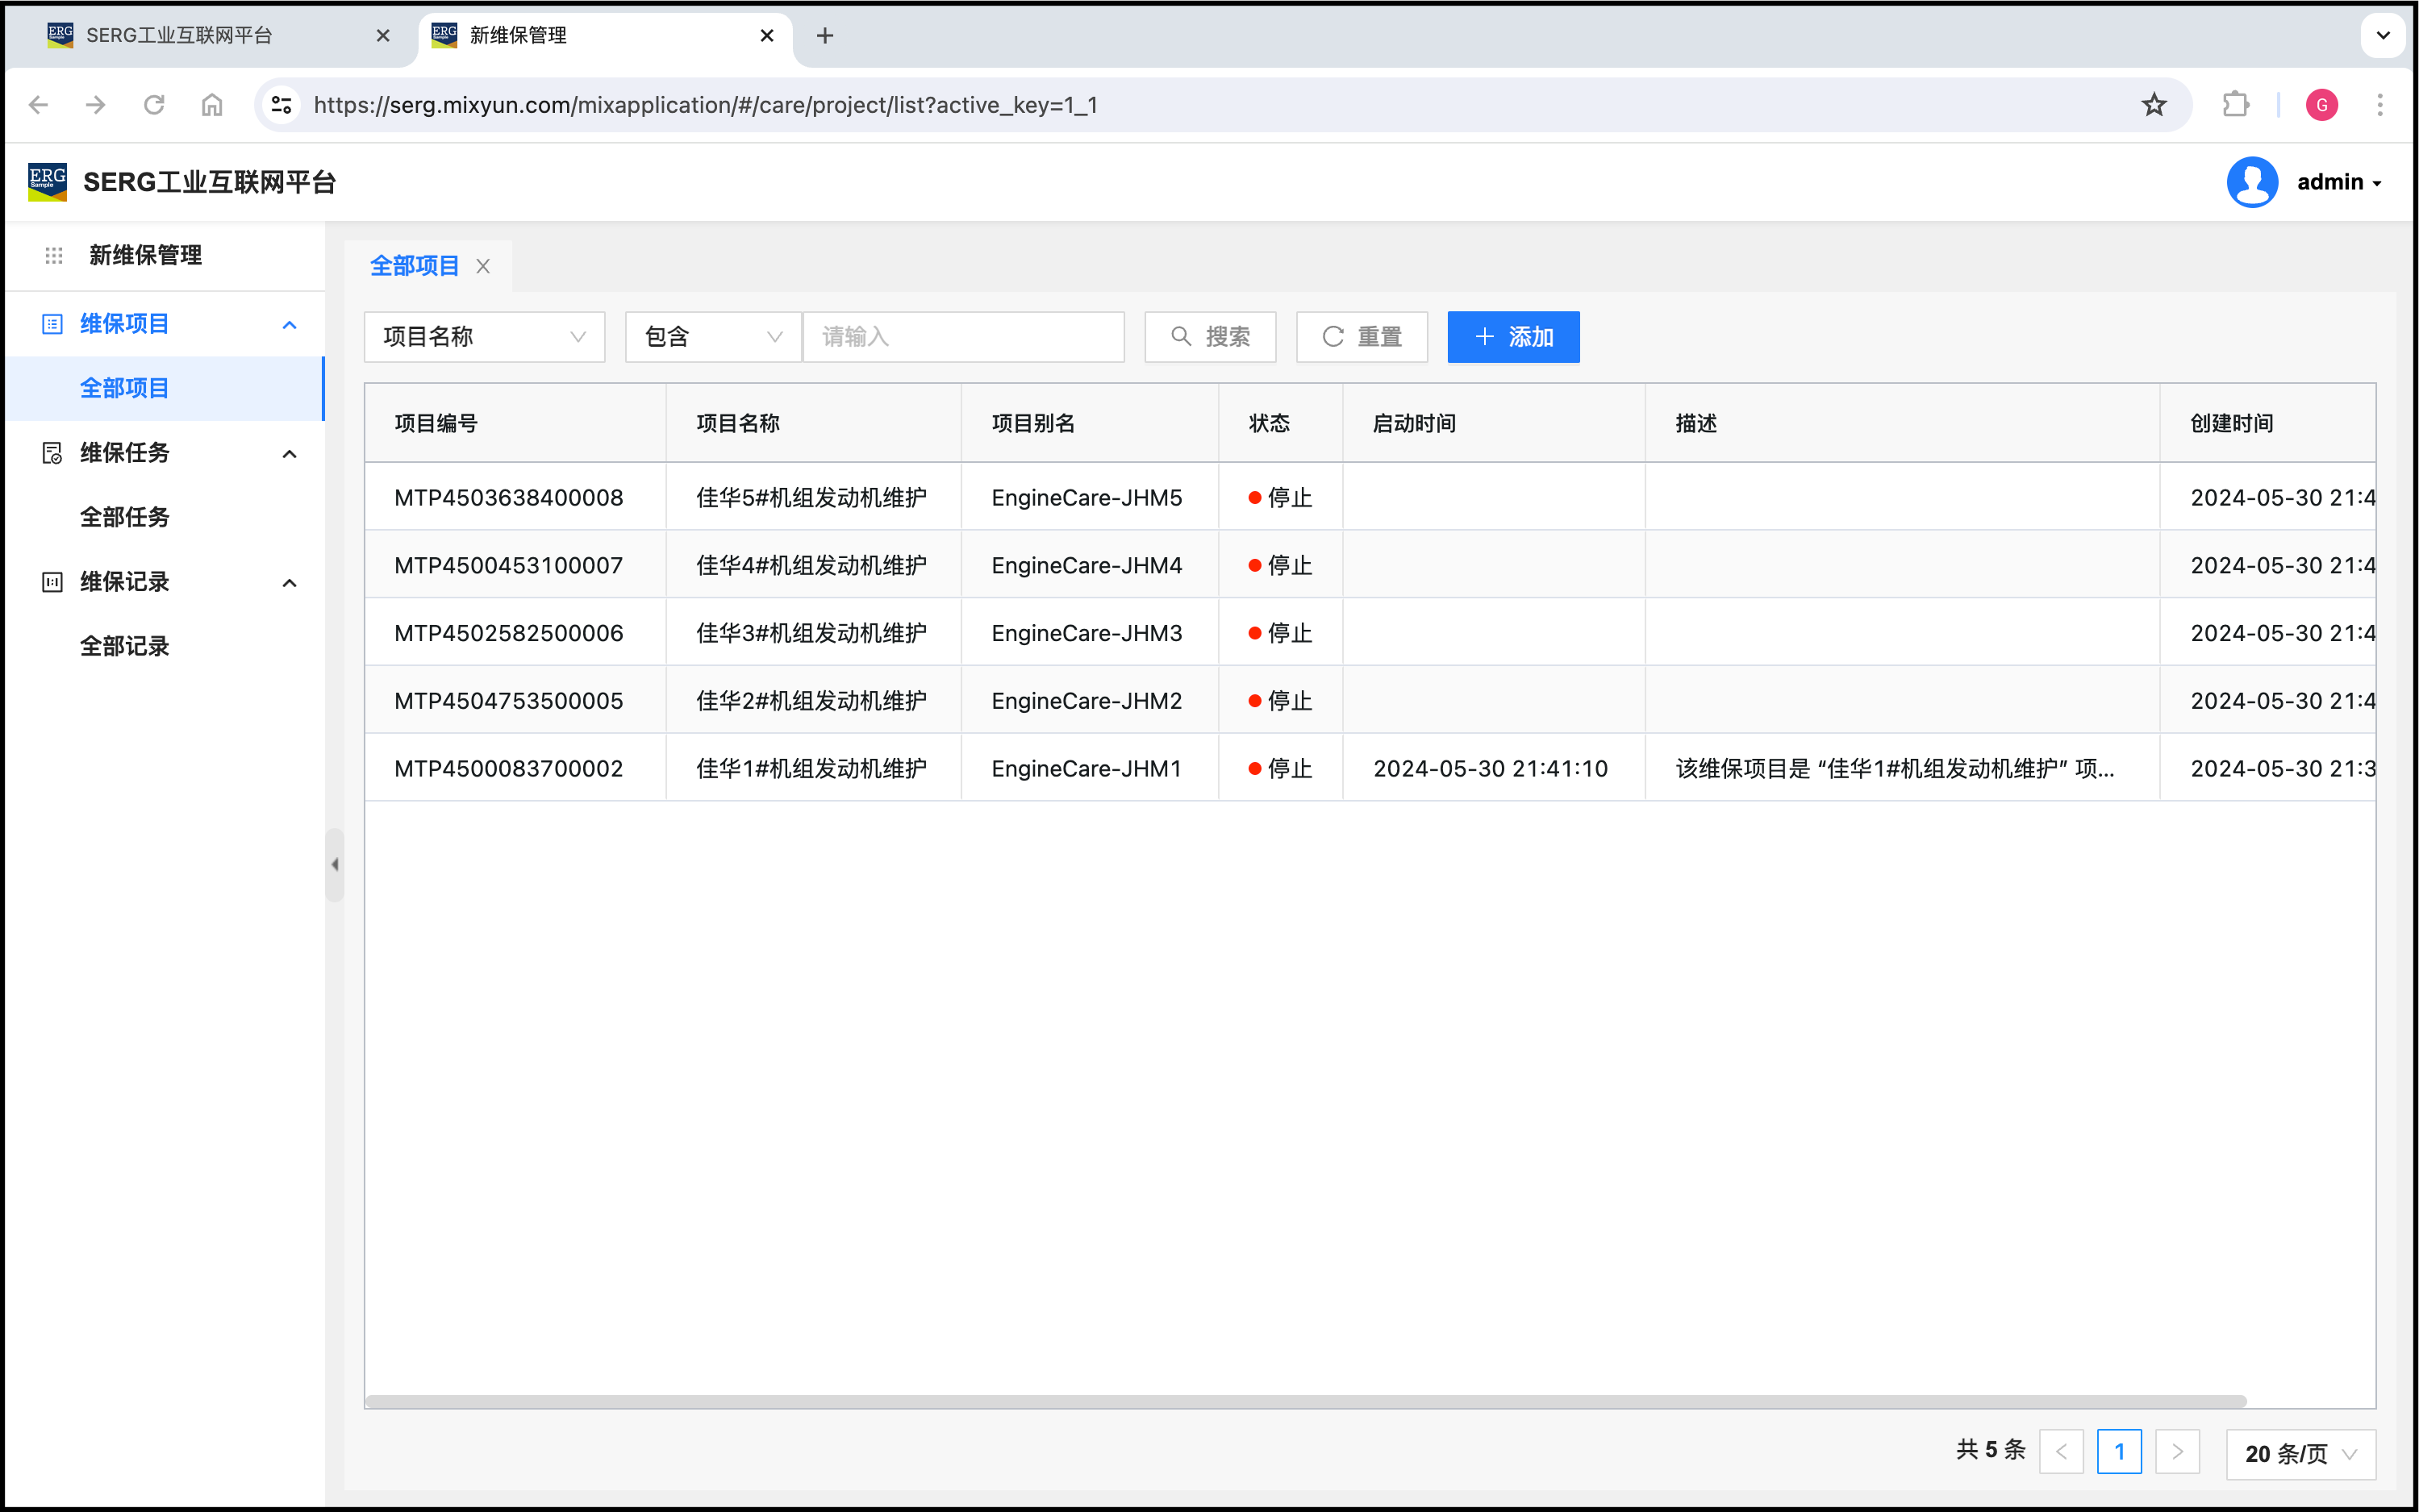
Task: Open the 20 条/页 page size dropdown
Action: pyautogui.click(x=2300, y=1453)
